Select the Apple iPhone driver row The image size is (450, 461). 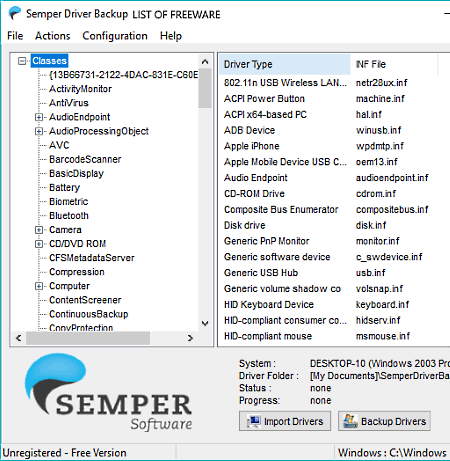[x=252, y=146]
